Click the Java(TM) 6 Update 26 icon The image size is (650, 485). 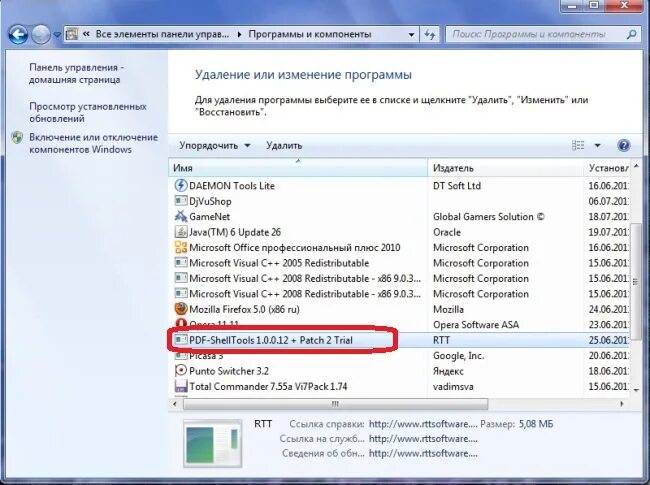pos(181,232)
